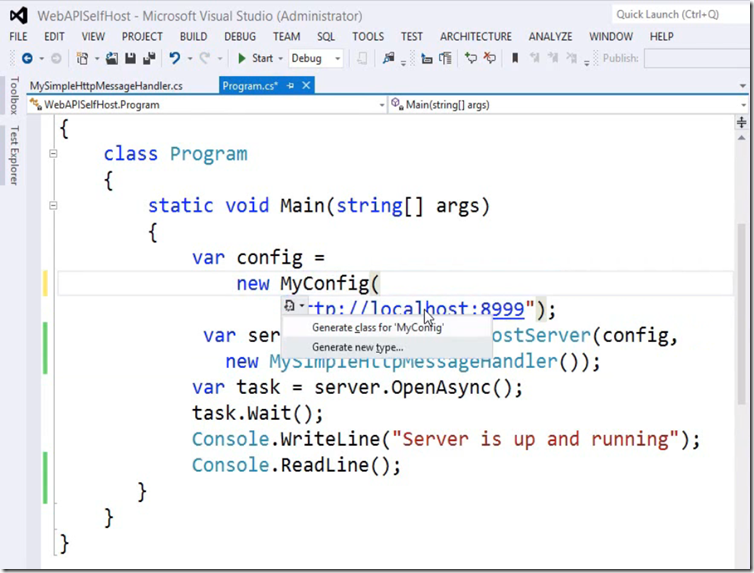Click the vertical scrollbar up arrow
Viewport: 754px width, 573px height.
741,138
